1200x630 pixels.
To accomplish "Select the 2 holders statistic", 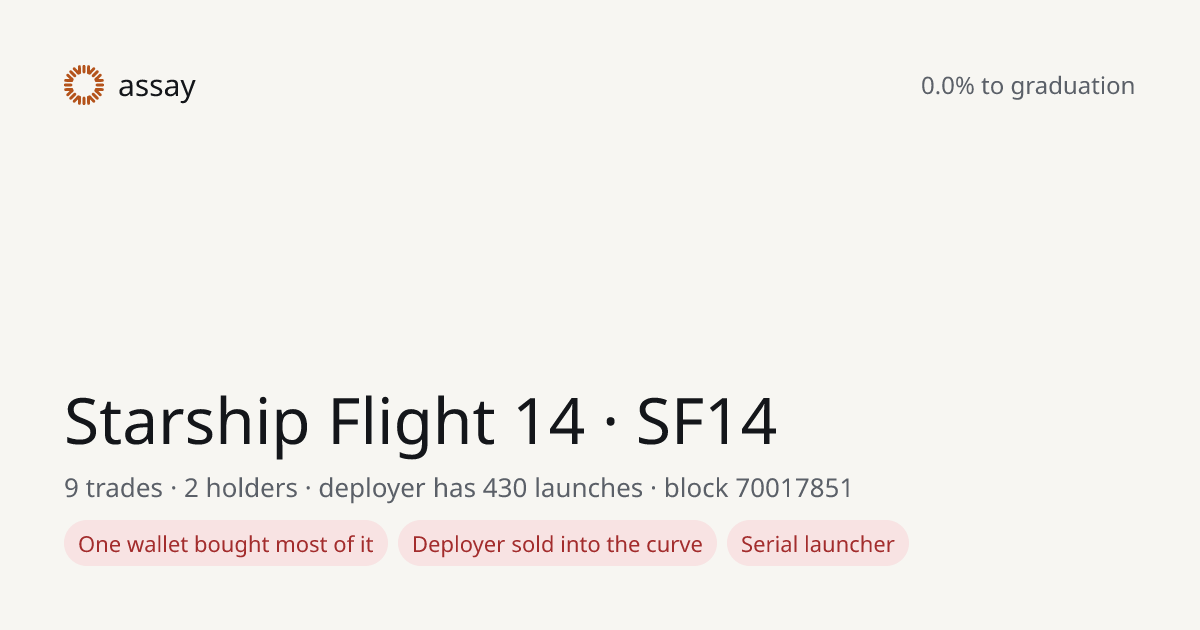I will coord(241,488).
